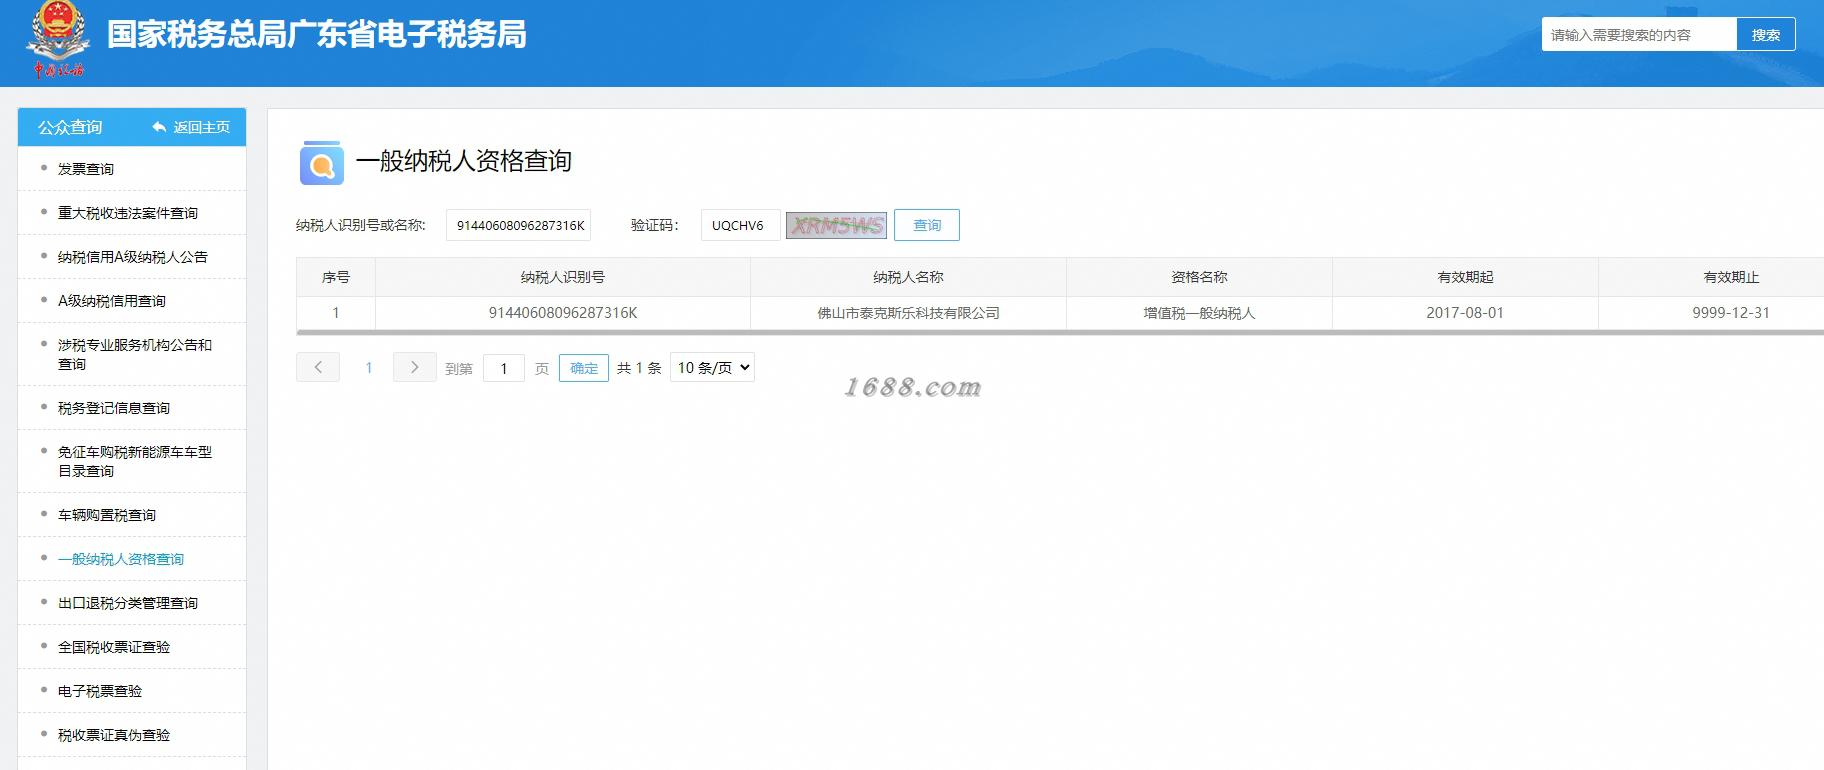
Task: Select 车辆购置税查询 menu item
Action: pos(107,515)
